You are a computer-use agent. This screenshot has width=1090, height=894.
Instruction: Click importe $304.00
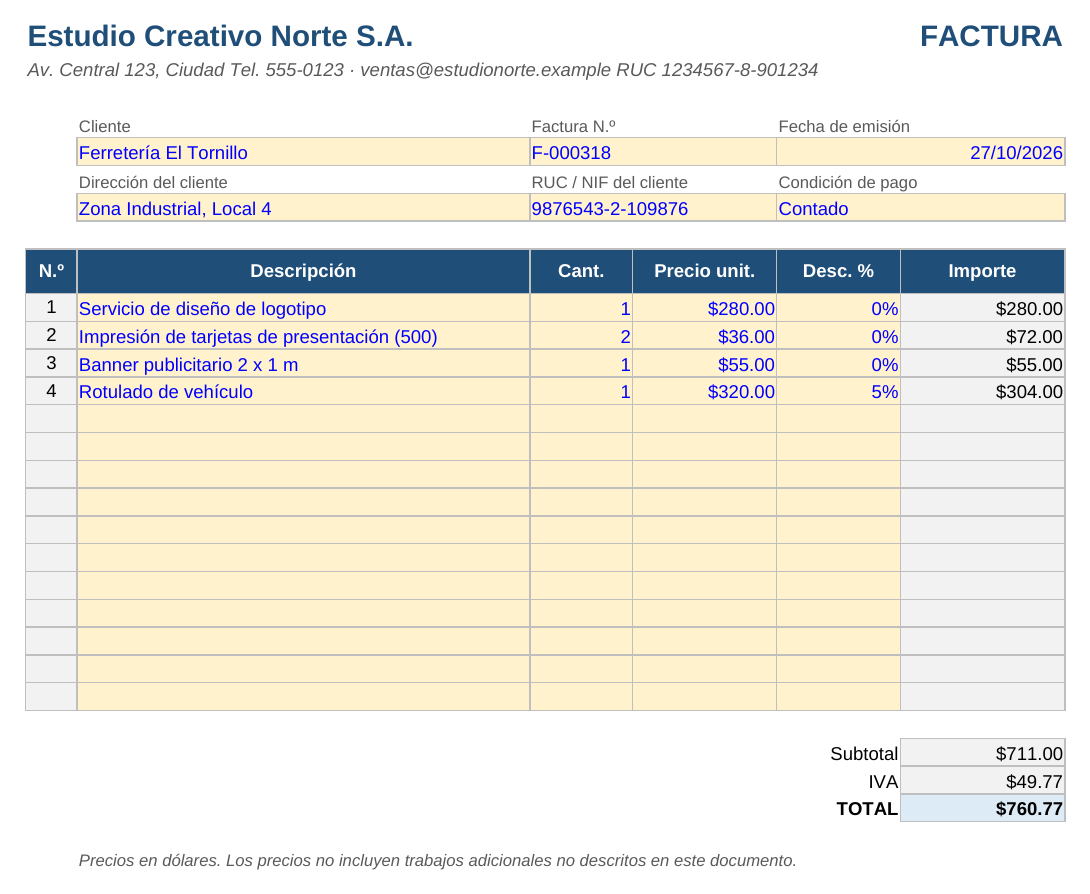[982, 391]
